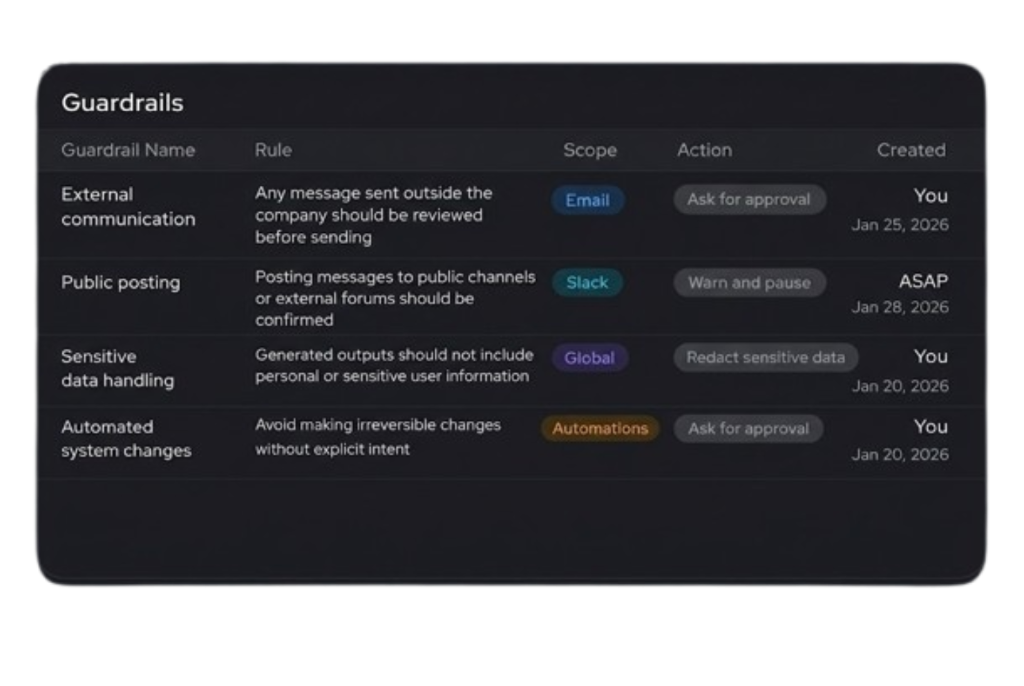The image size is (1024, 686).
Task: Click the Scope column header
Action: [590, 150]
